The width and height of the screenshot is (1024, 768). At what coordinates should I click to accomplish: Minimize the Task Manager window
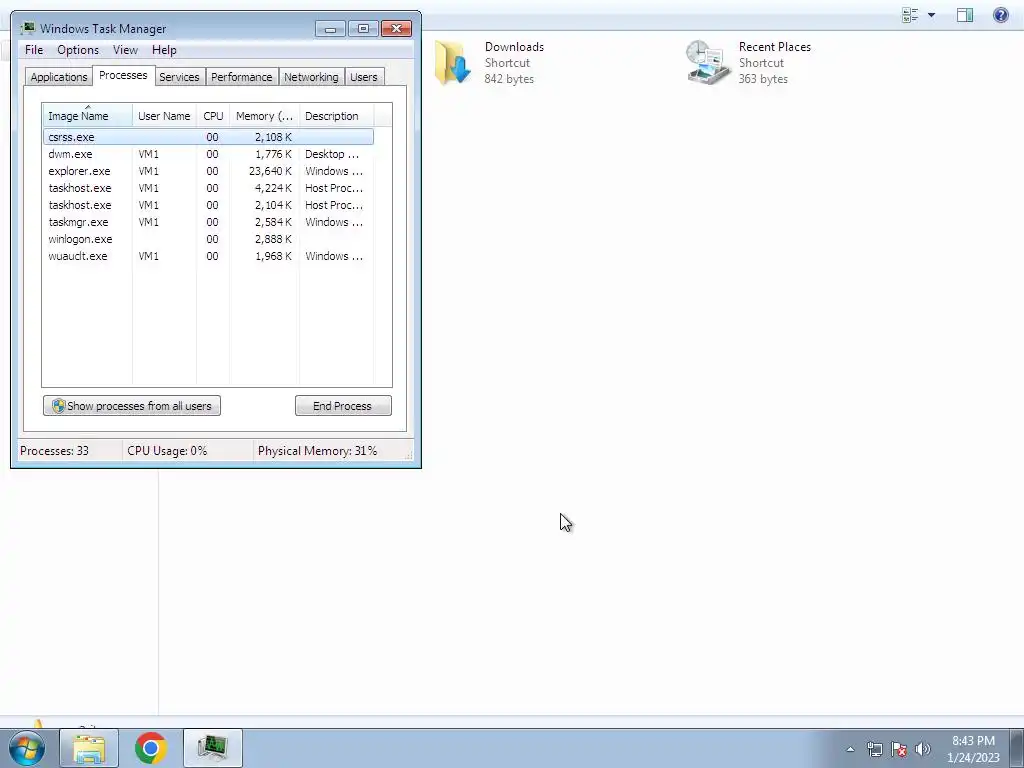coord(330,29)
